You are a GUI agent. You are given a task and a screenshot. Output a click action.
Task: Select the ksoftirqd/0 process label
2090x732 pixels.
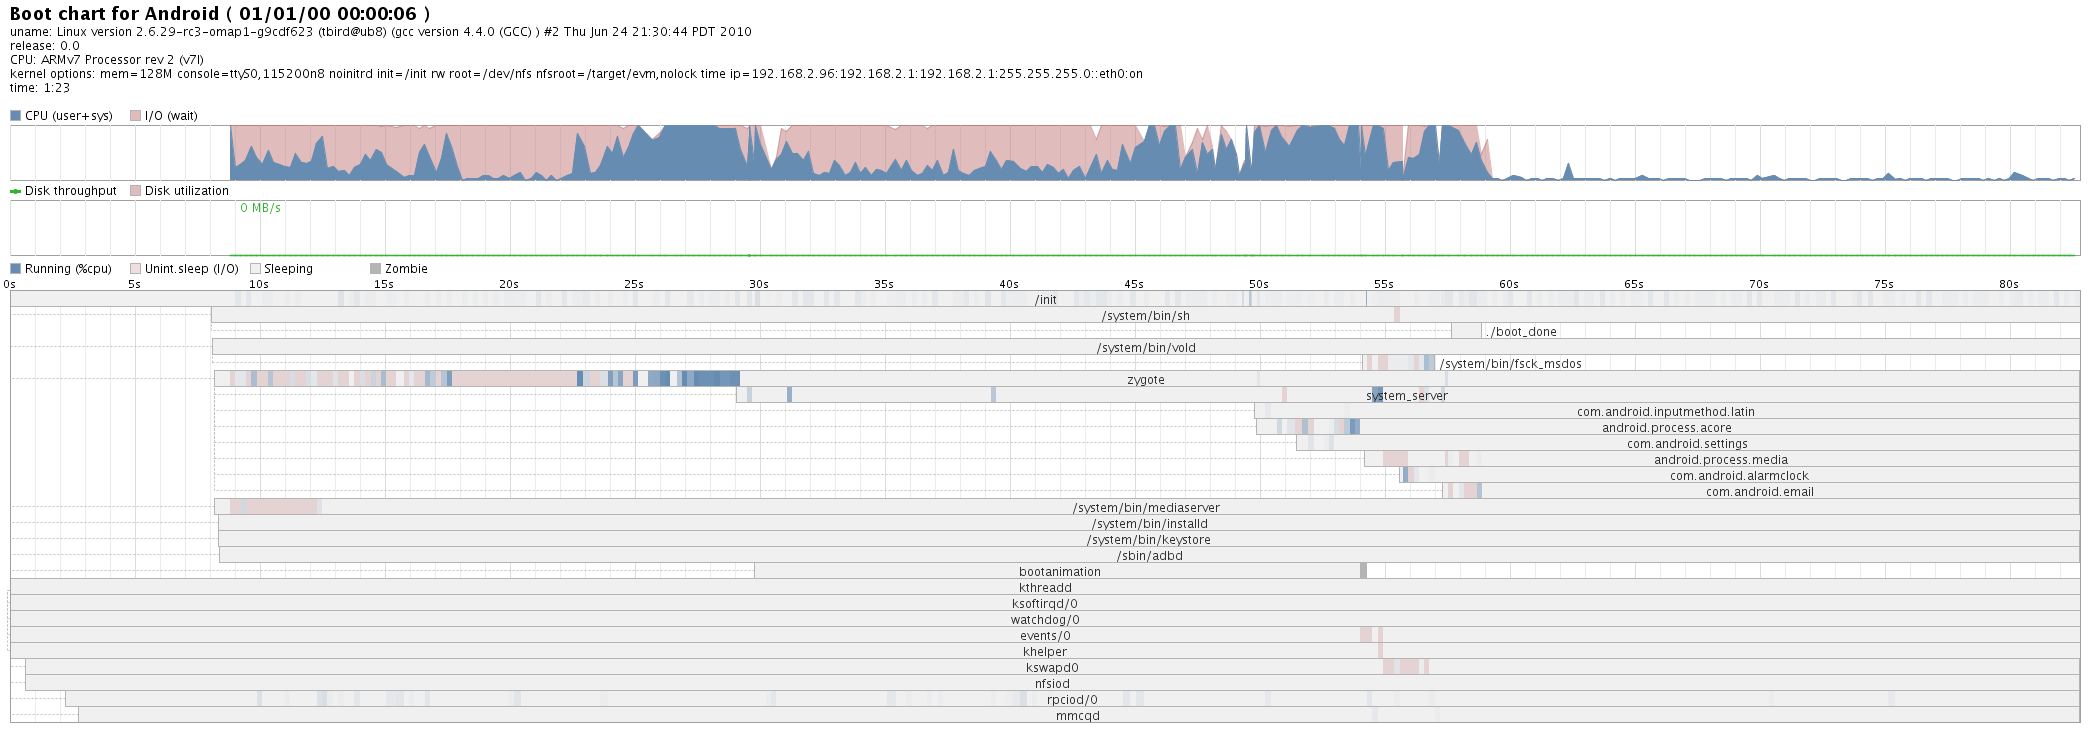(x=1045, y=604)
